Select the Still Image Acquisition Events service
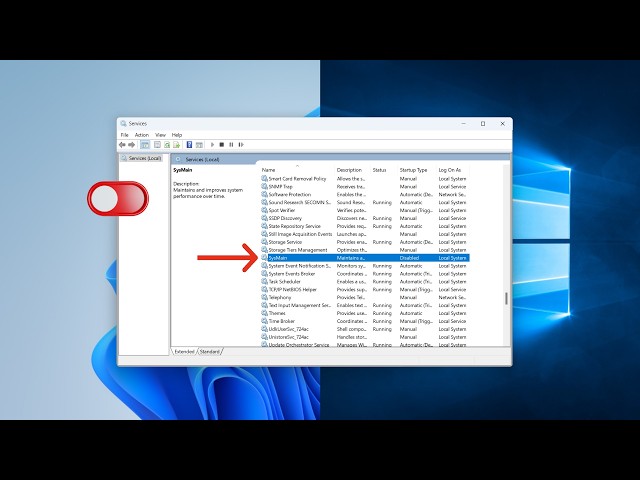Viewport: 640px width, 480px height. coord(300,234)
